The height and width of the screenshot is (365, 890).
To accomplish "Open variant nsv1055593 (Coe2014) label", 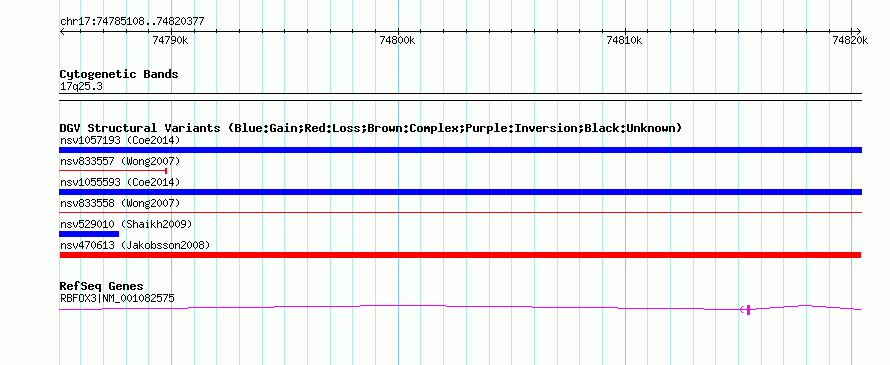I will pos(120,182).
